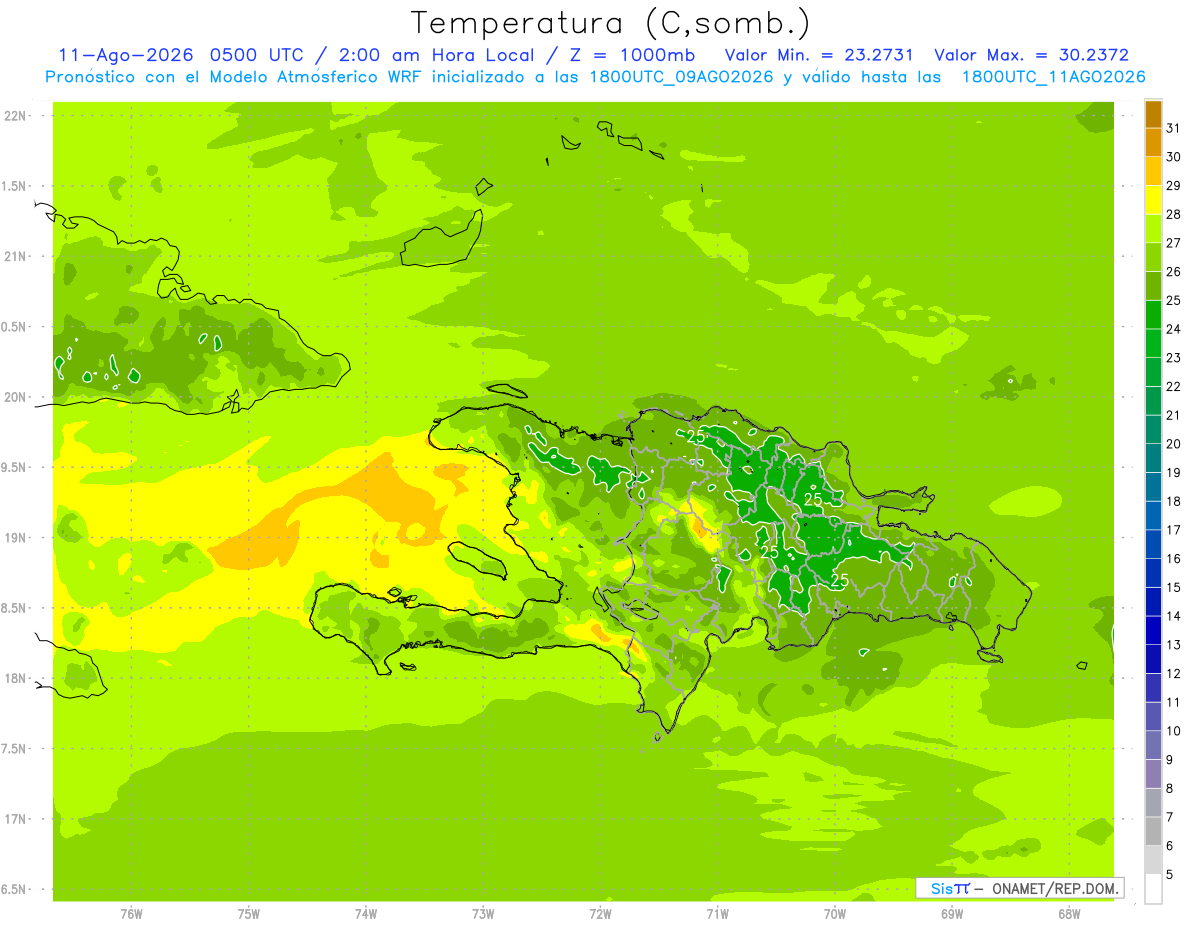
Task: Click the colorbar label 15
Action: (1173, 587)
